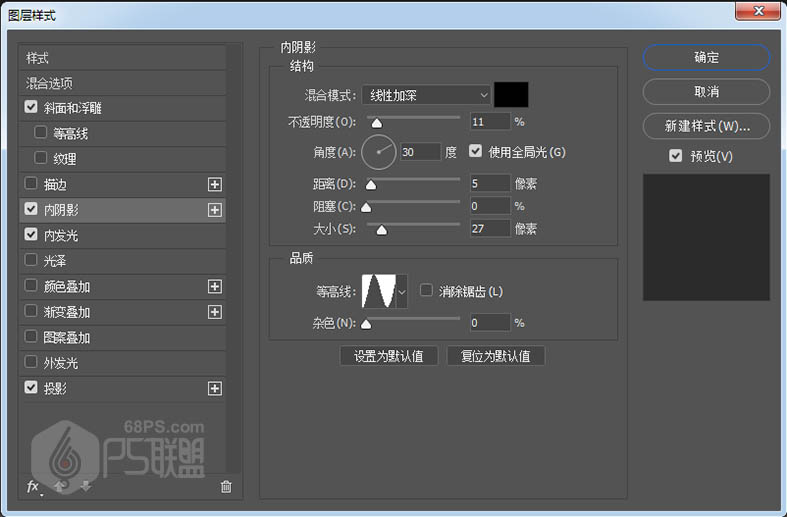
Task: Click the 新建样式(W)... button
Action: 706,126
